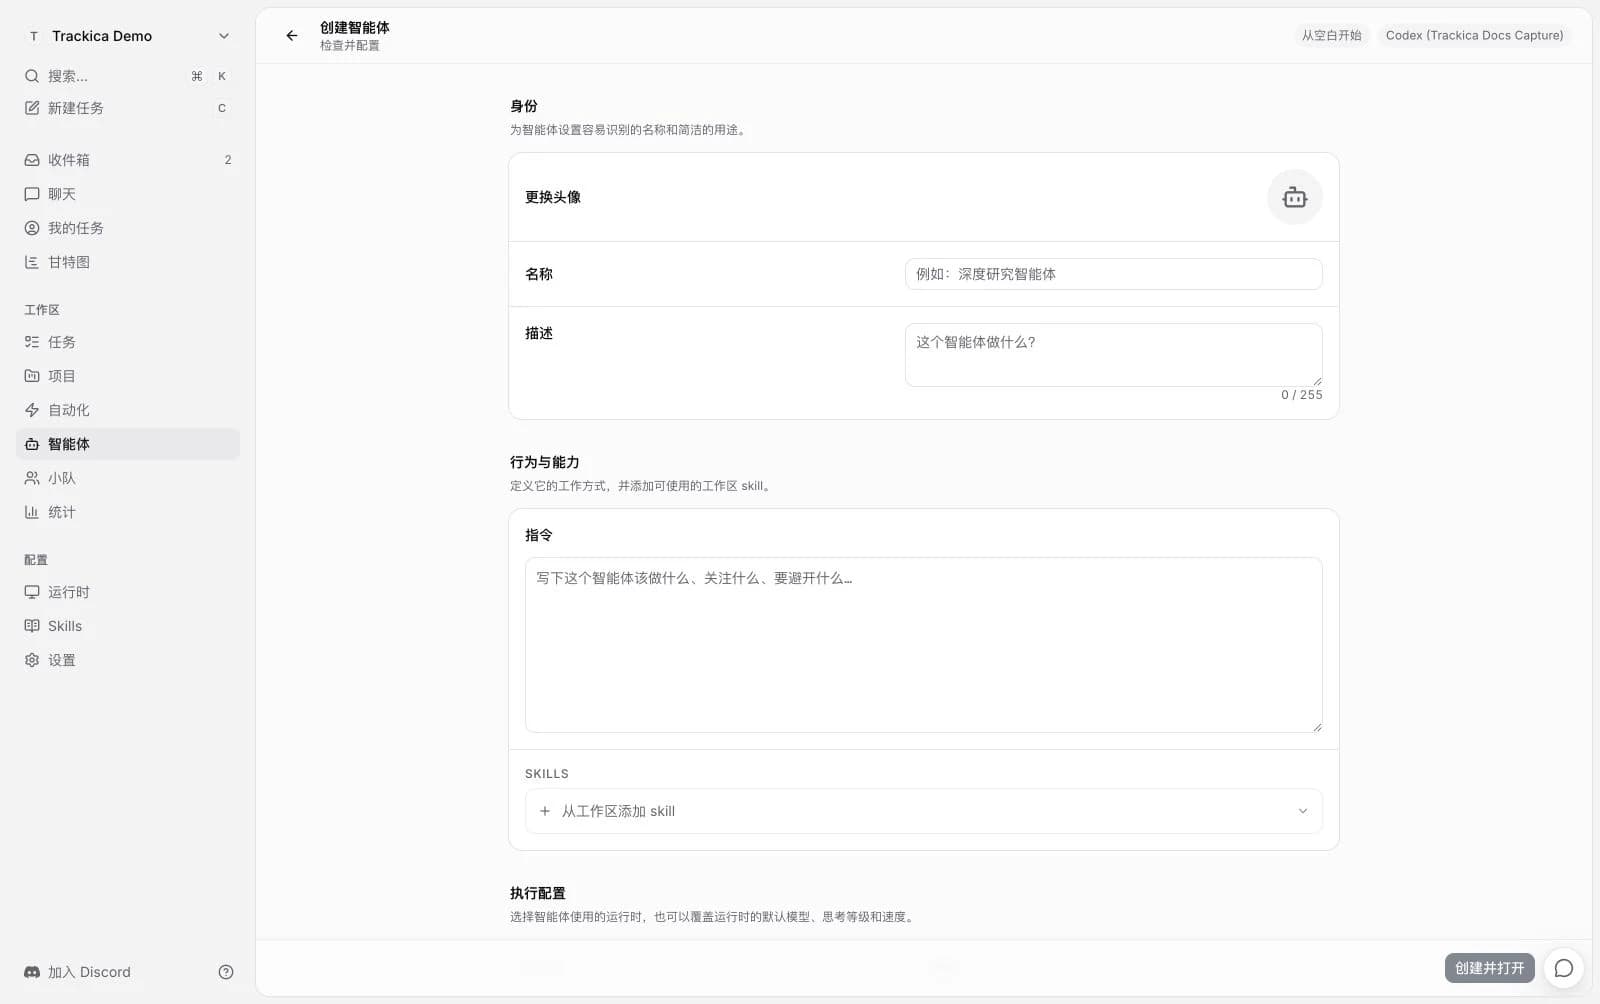Click the 统计 bar chart icon
This screenshot has height=1004, width=1600.
tap(32, 512)
